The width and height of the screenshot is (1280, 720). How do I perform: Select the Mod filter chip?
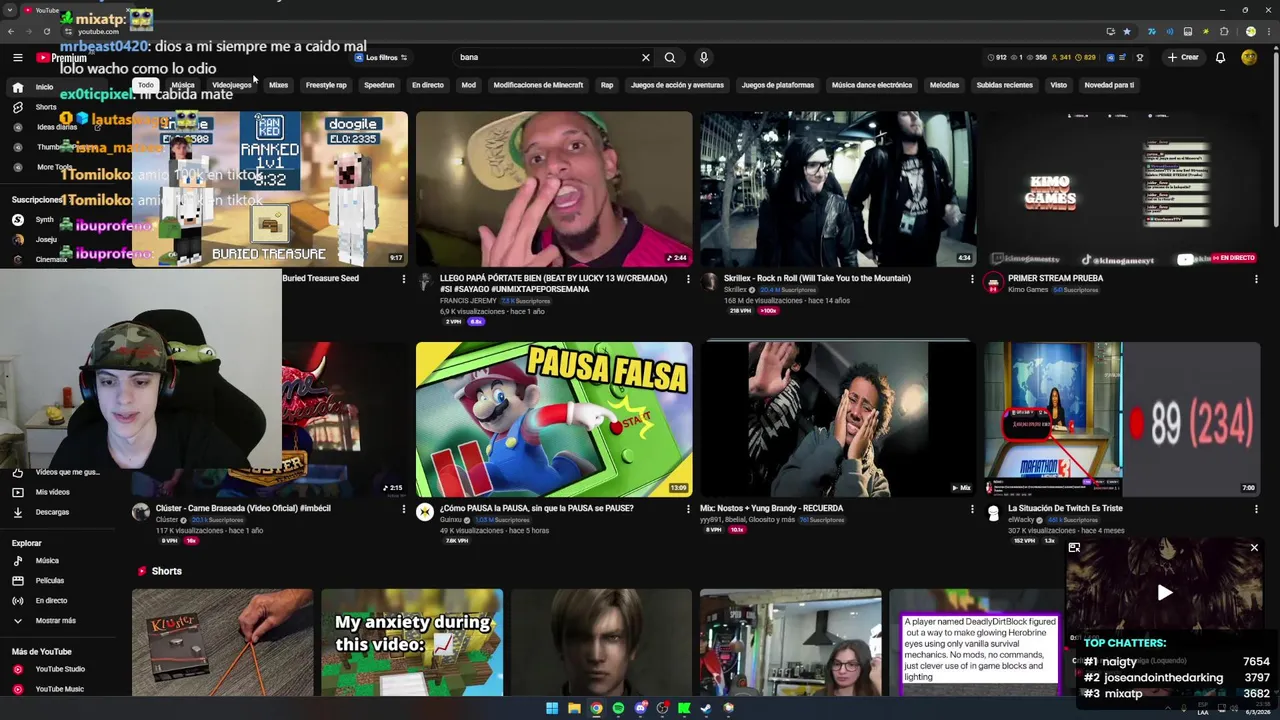point(468,85)
